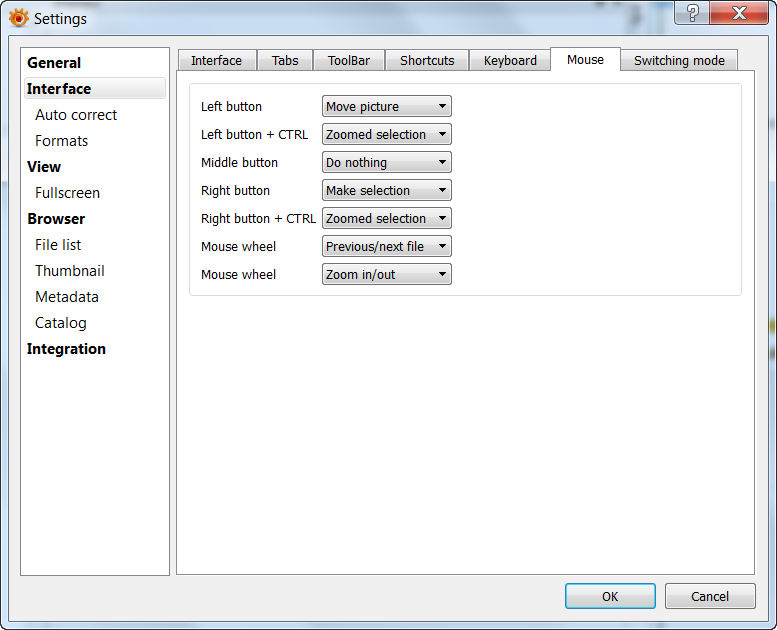Open the Fullscreen settings page
Screen dimensions: 777x630
pyautogui.click(x=67, y=193)
